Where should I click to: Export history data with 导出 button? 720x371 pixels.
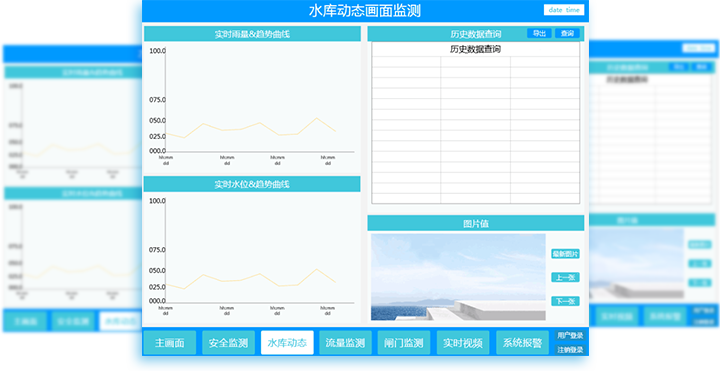[539, 33]
